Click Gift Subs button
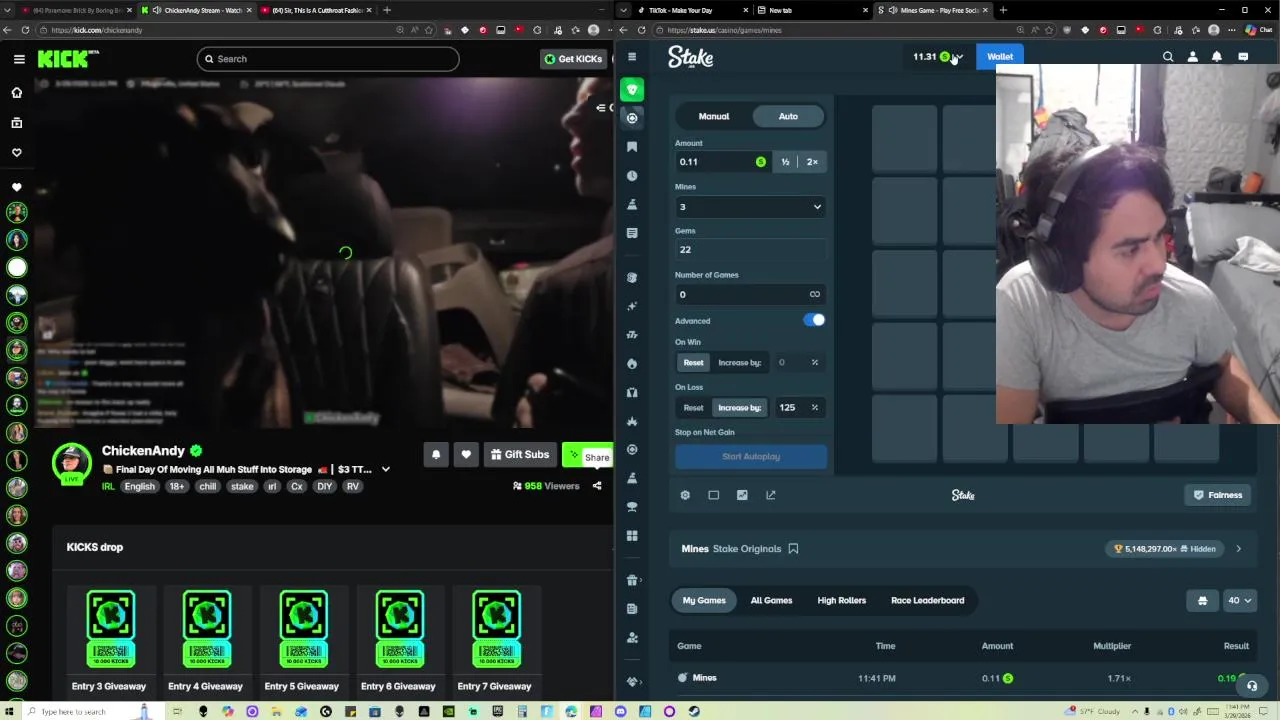1280x720 pixels. tap(519, 455)
